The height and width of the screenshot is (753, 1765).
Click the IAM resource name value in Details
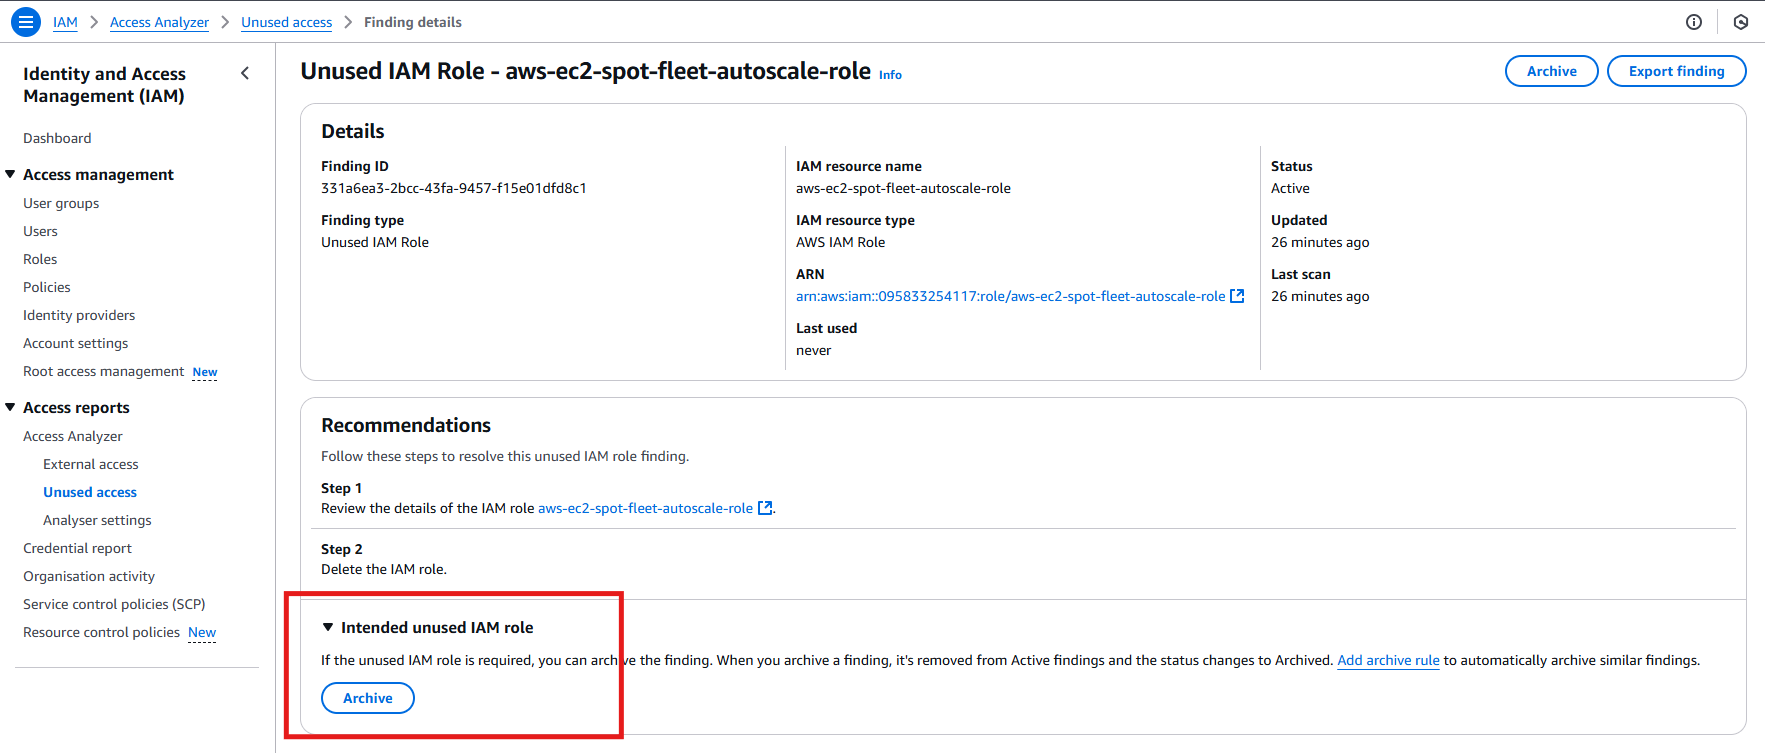click(x=903, y=188)
